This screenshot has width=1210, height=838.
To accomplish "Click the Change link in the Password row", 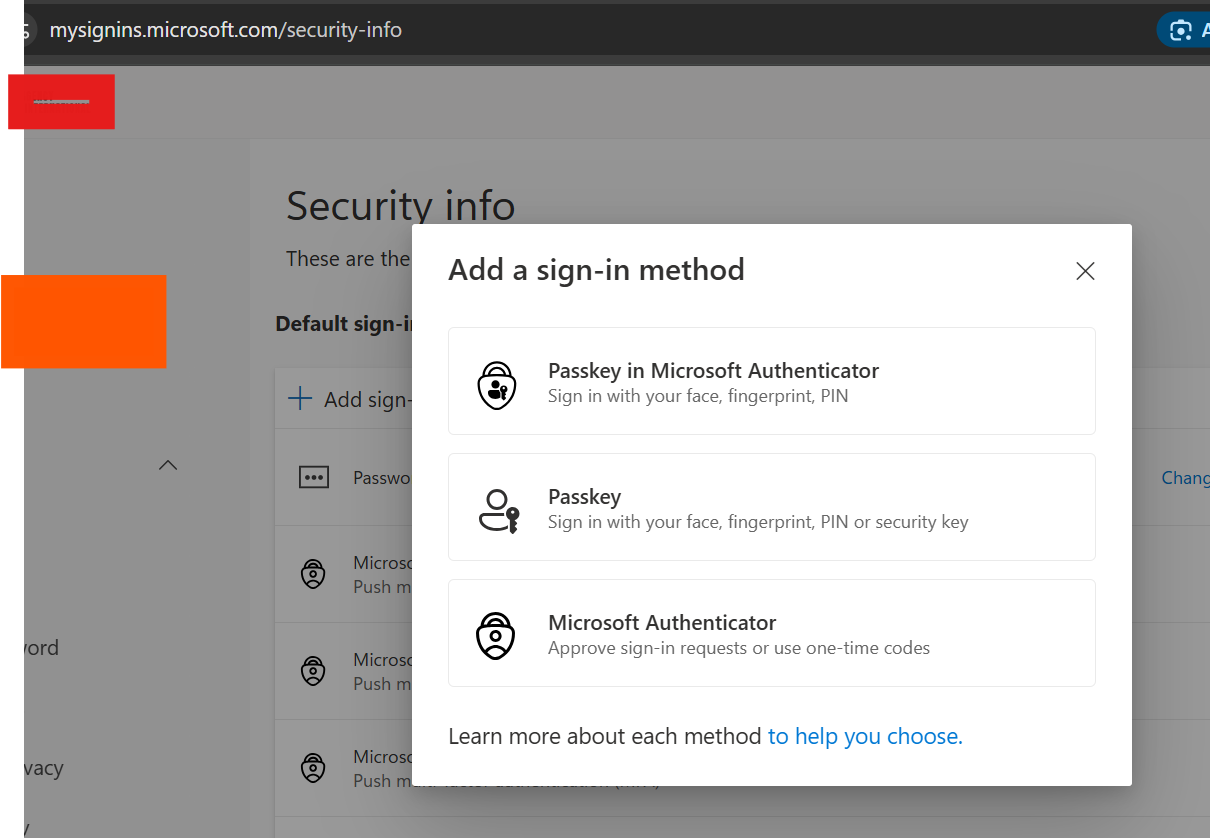I will click(1185, 478).
